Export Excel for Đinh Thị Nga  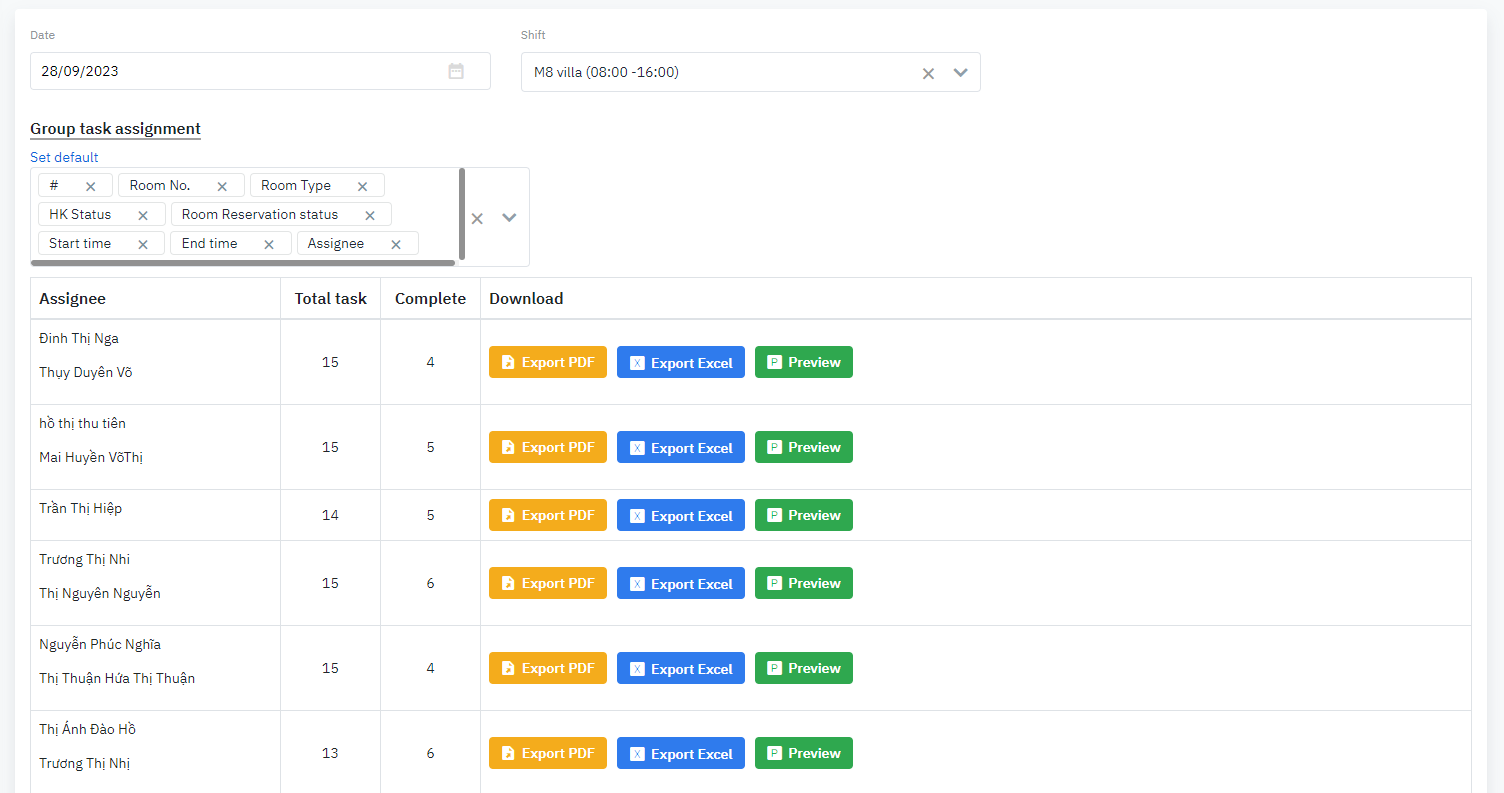click(681, 362)
